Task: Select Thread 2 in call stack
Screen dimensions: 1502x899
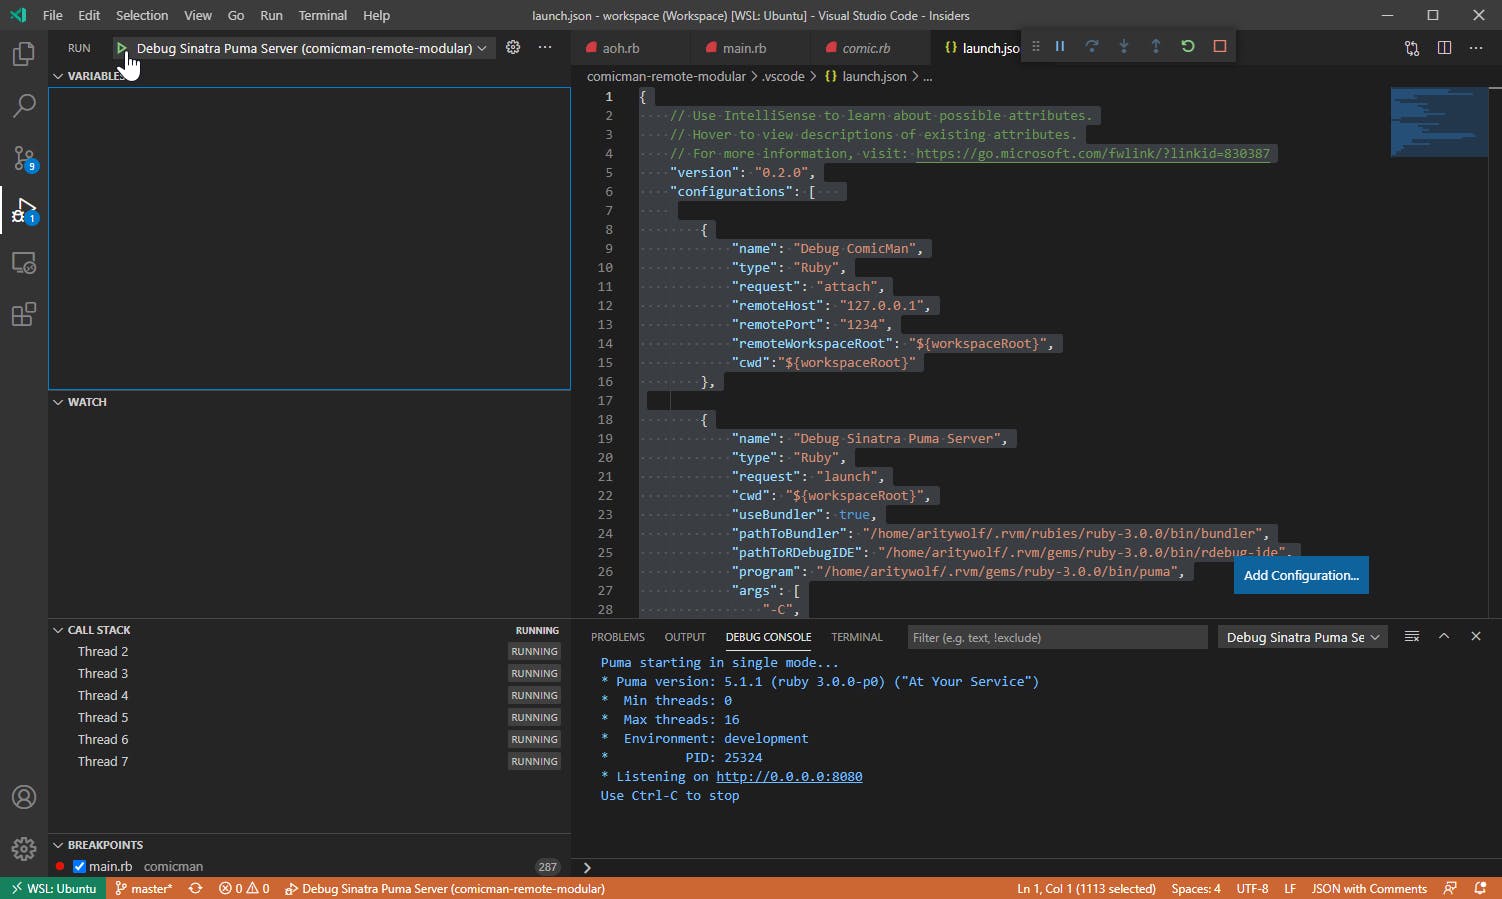Action: [309, 651]
